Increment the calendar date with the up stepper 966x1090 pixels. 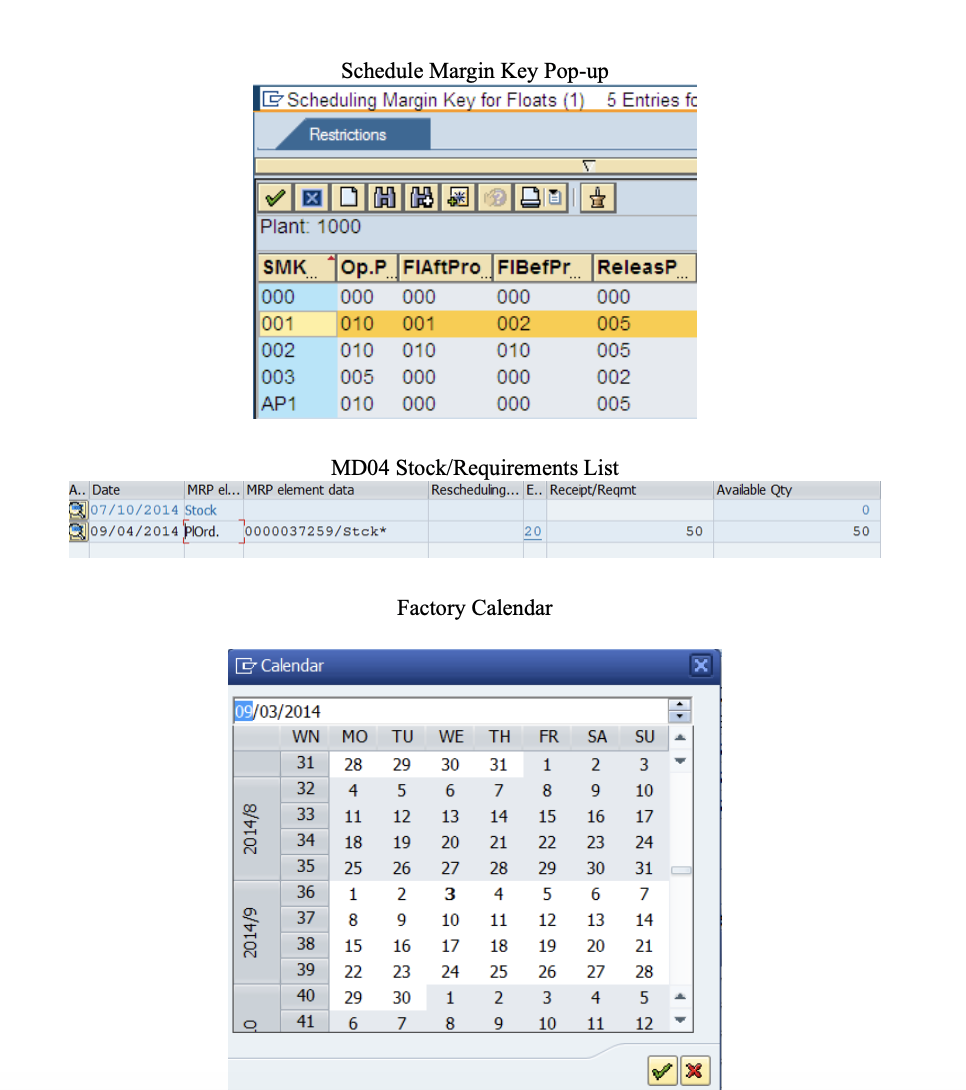tap(680, 705)
